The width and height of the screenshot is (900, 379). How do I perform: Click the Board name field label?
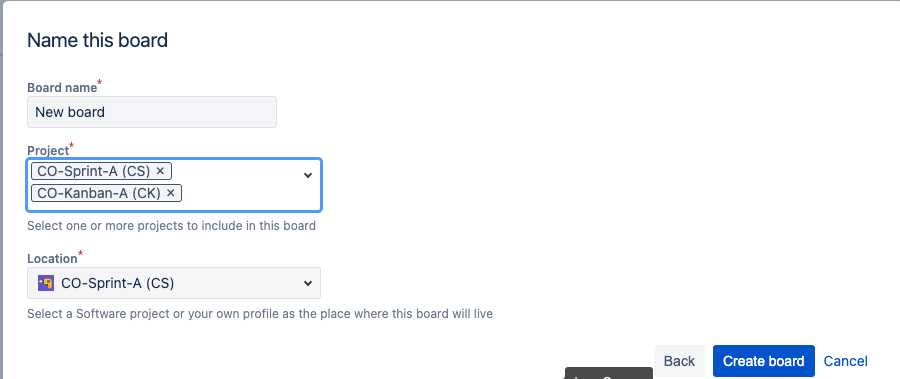(62, 88)
